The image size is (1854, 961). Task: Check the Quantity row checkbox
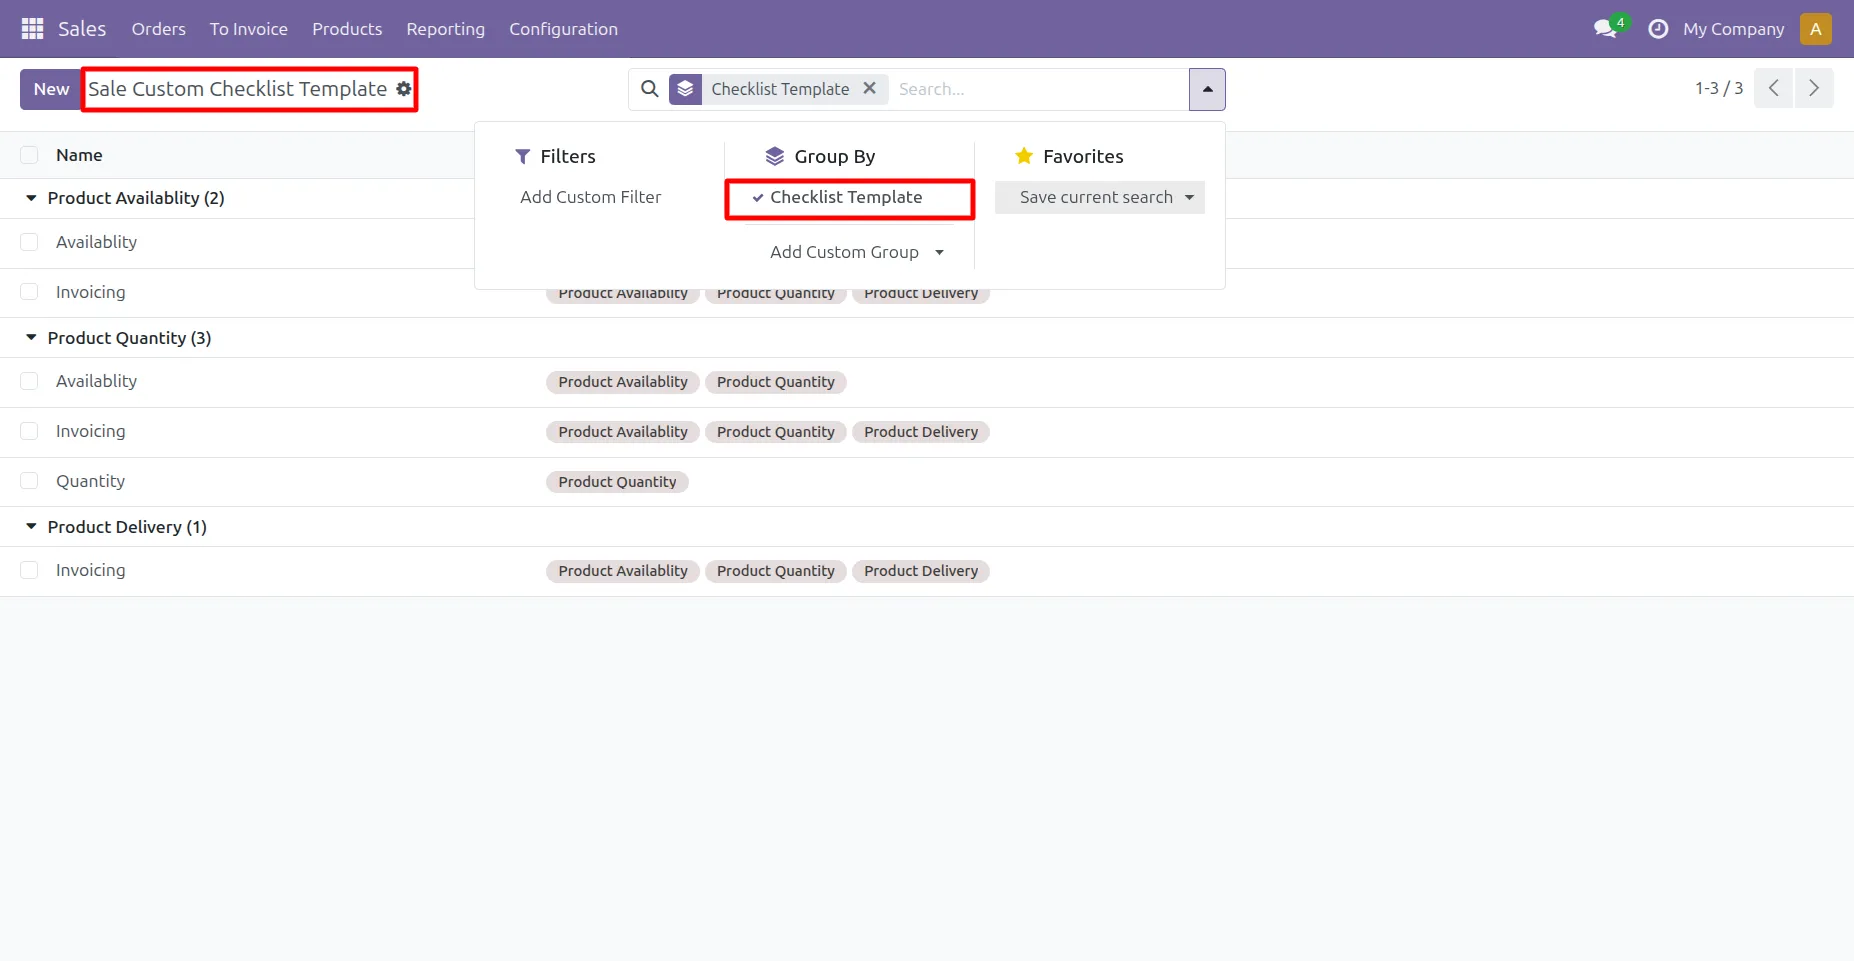point(29,481)
